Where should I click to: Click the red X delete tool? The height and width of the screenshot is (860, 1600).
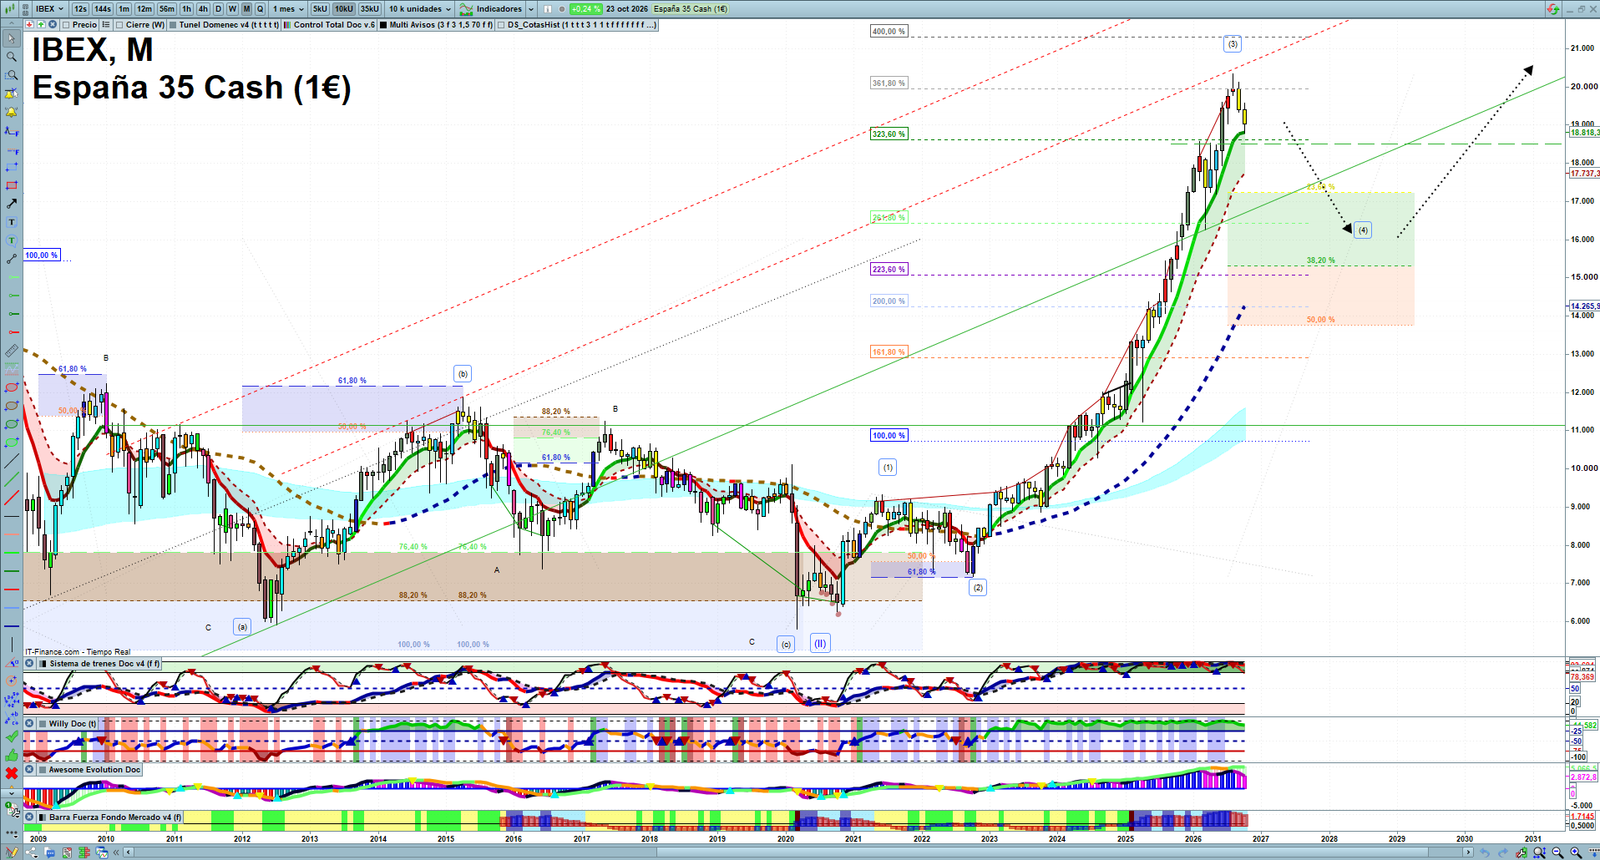[11, 773]
